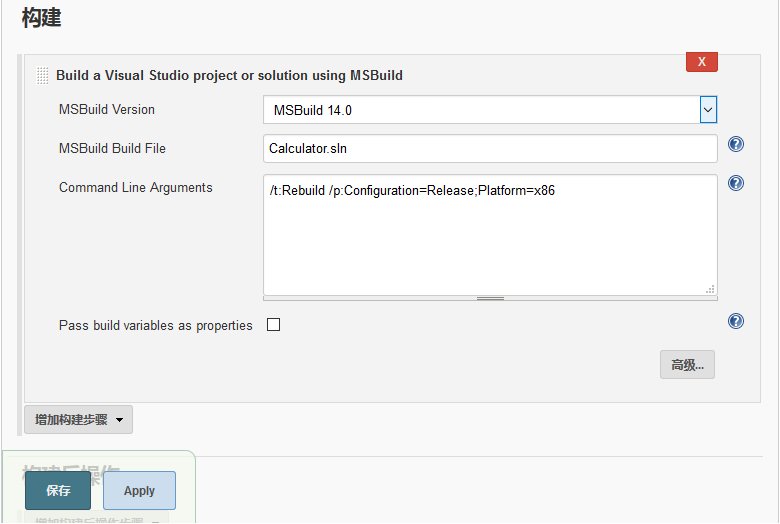Open the 高级... advanced options button
The image size is (780, 524).
[687, 364]
